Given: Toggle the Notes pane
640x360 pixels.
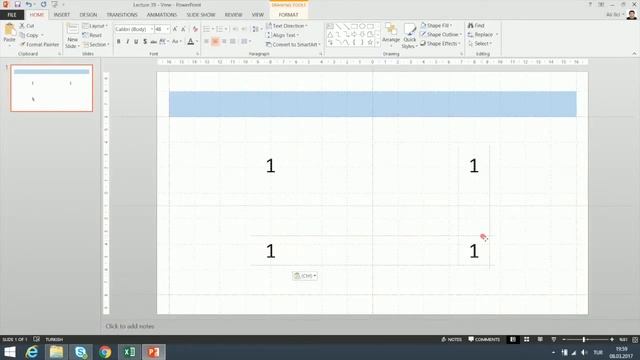Looking at the screenshot, I should point(451,339).
